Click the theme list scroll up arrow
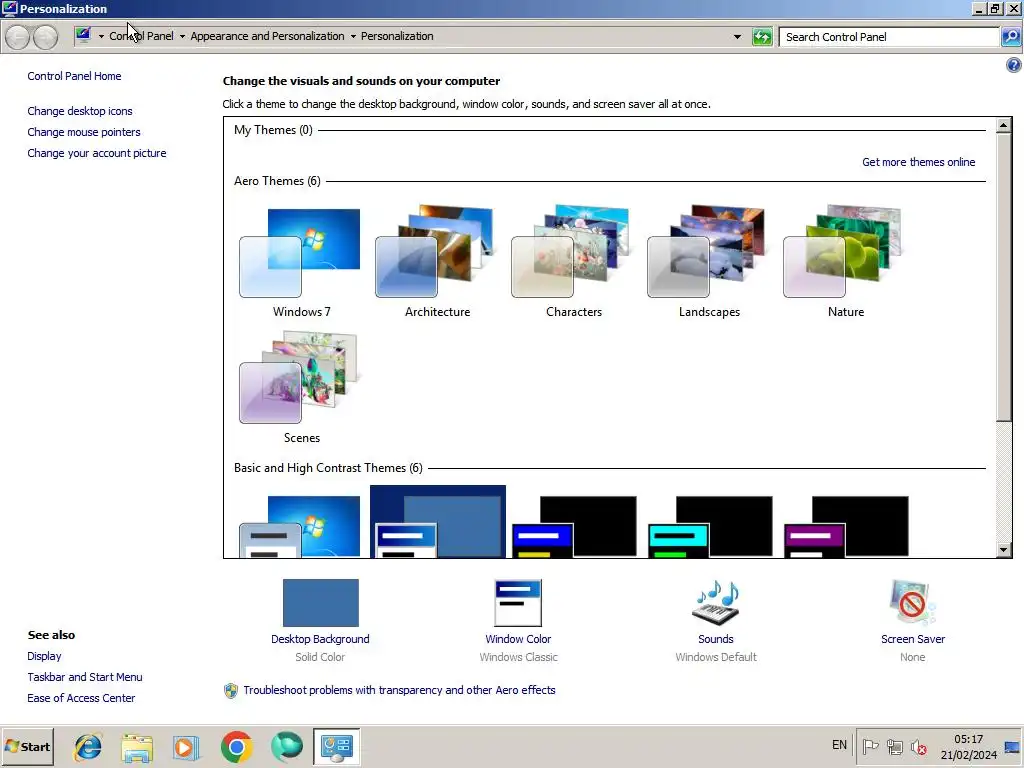This screenshot has height=768, width=1024. click(x=1004, y=125)
